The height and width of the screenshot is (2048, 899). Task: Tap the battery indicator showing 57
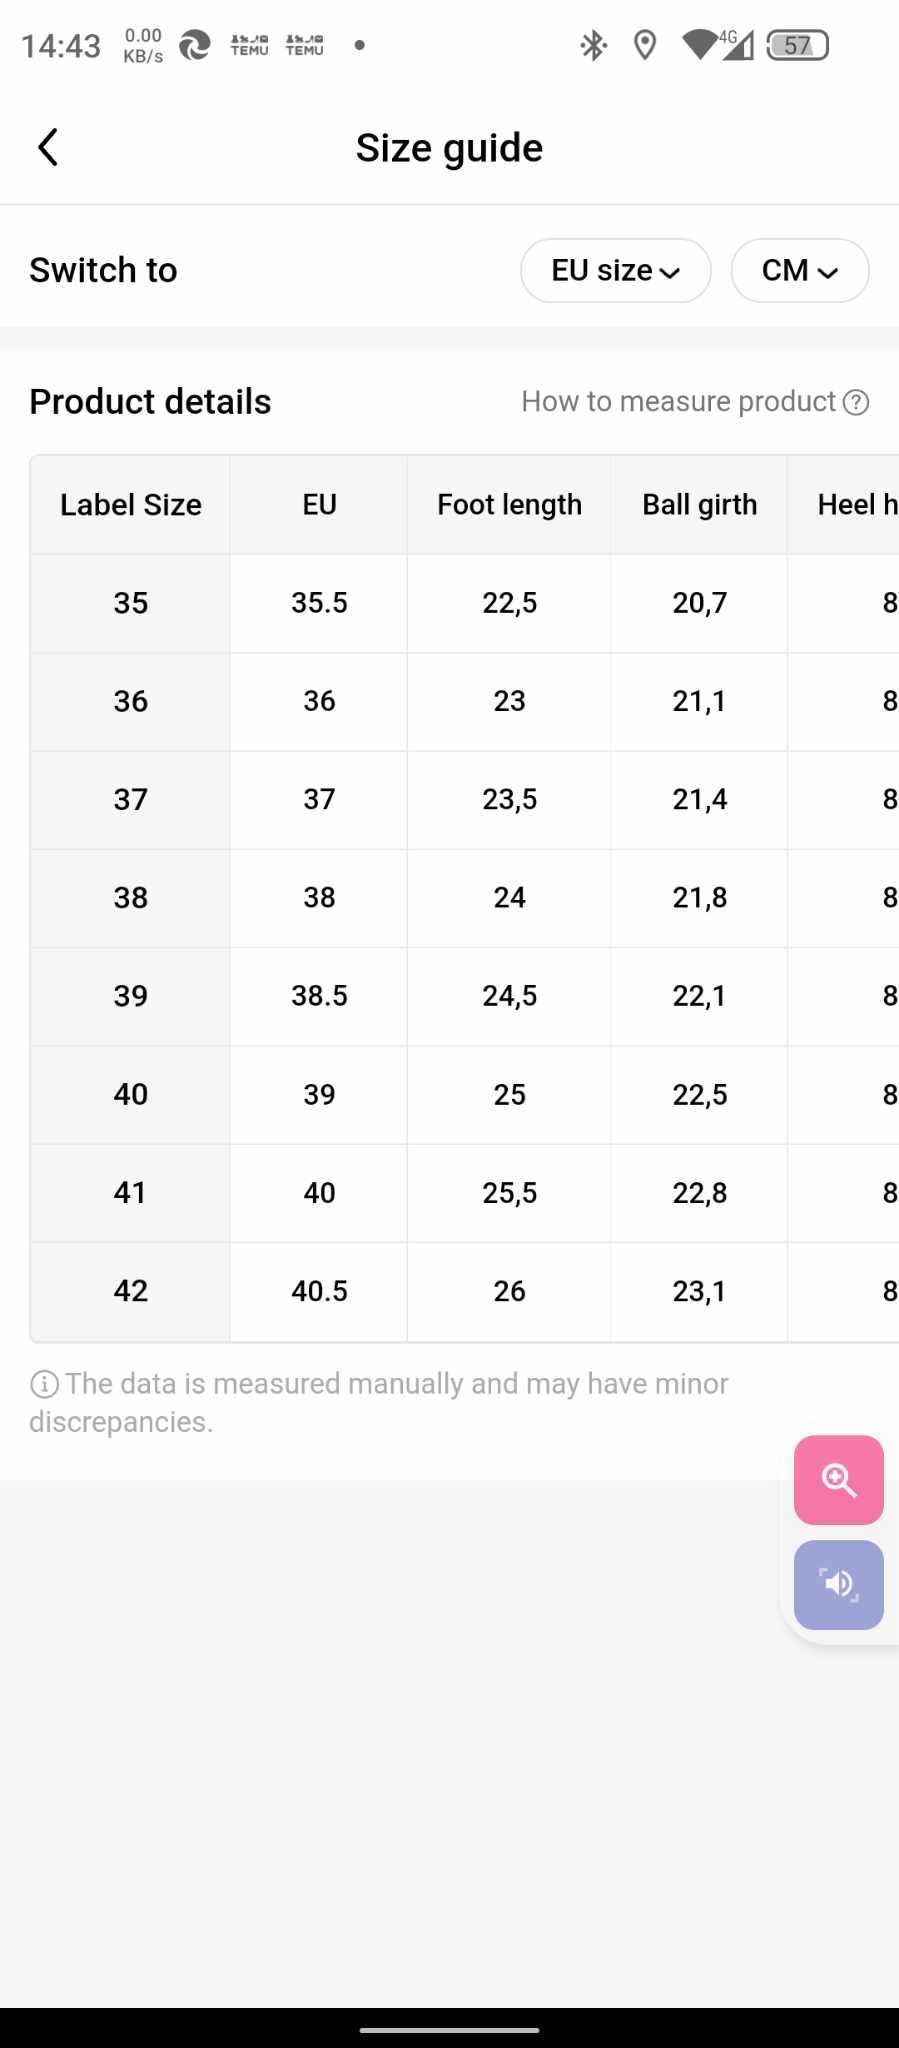point(797,45)
